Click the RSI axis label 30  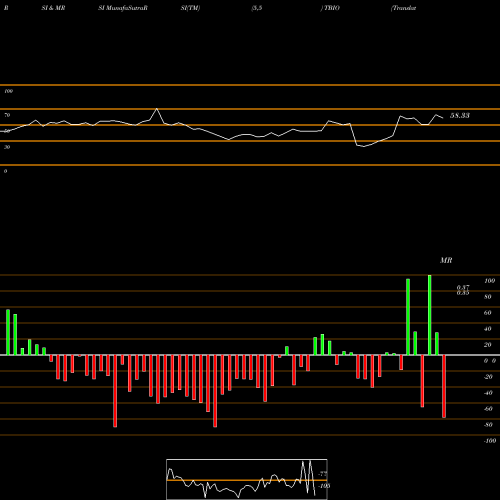pyautogui.click(x=7, y=147)
